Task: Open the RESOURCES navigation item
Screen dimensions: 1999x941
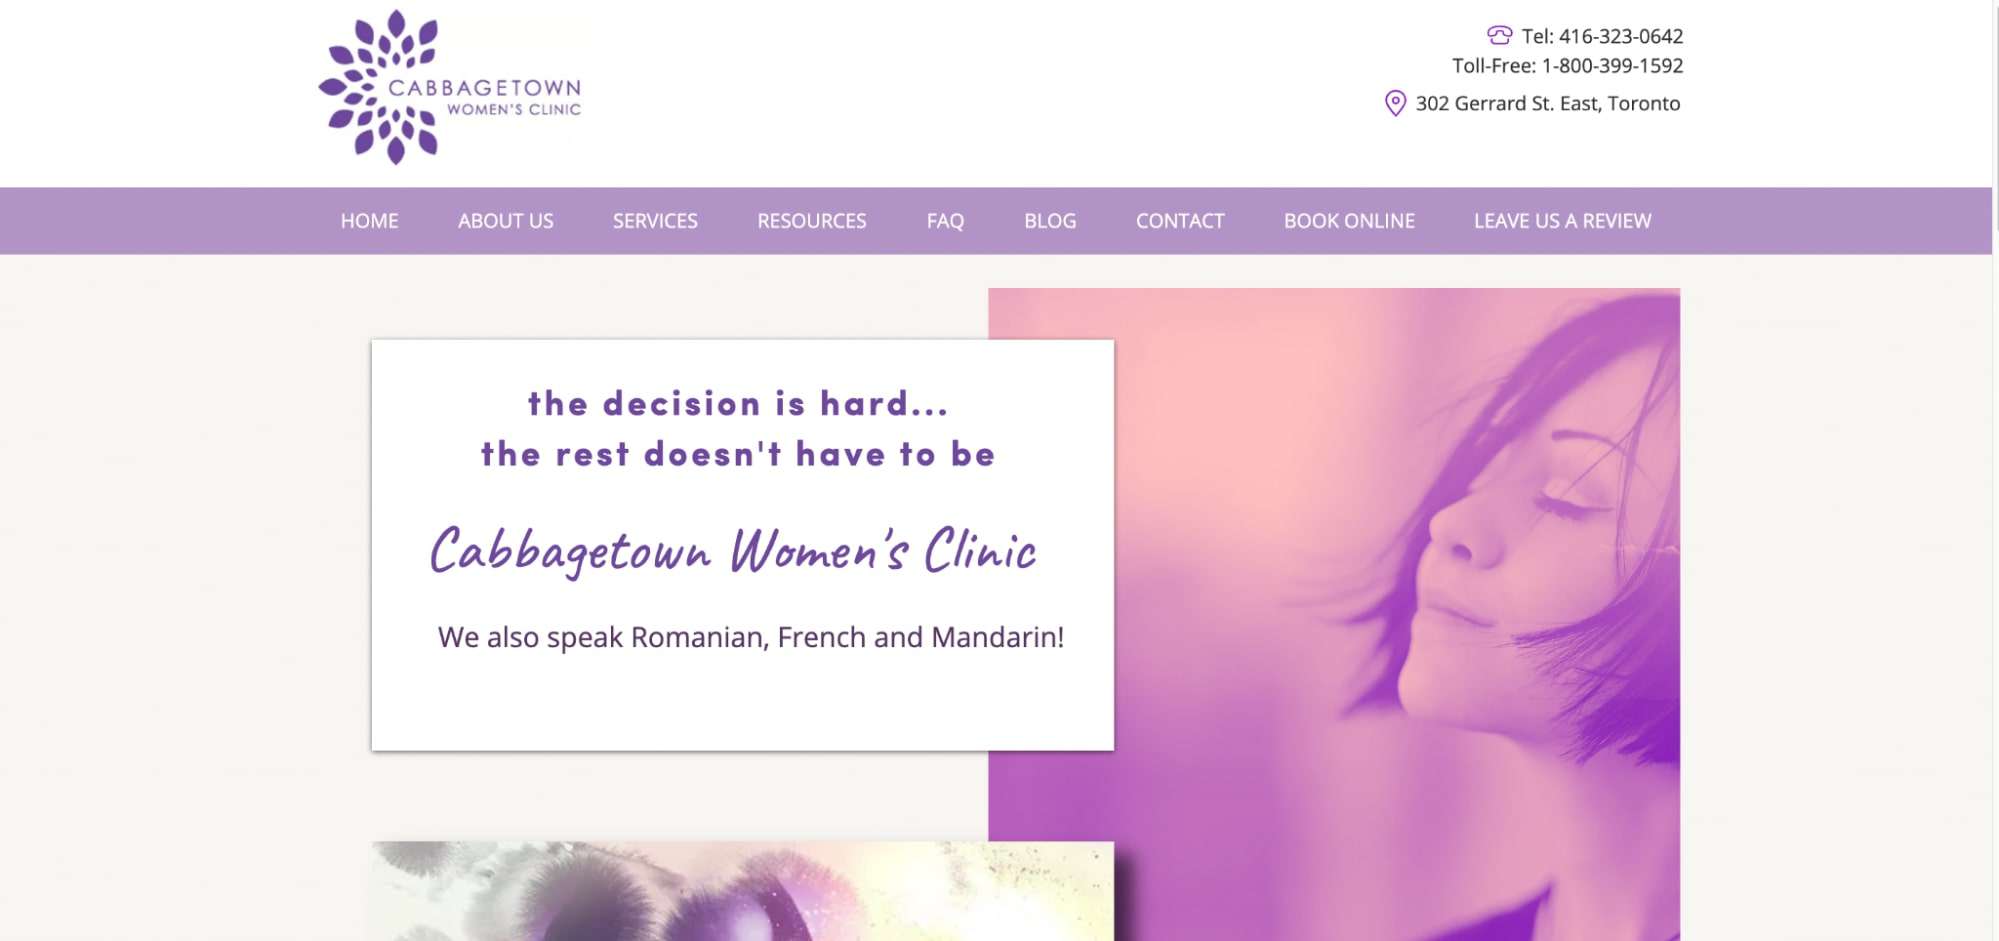Action: [x=812, y=221]
